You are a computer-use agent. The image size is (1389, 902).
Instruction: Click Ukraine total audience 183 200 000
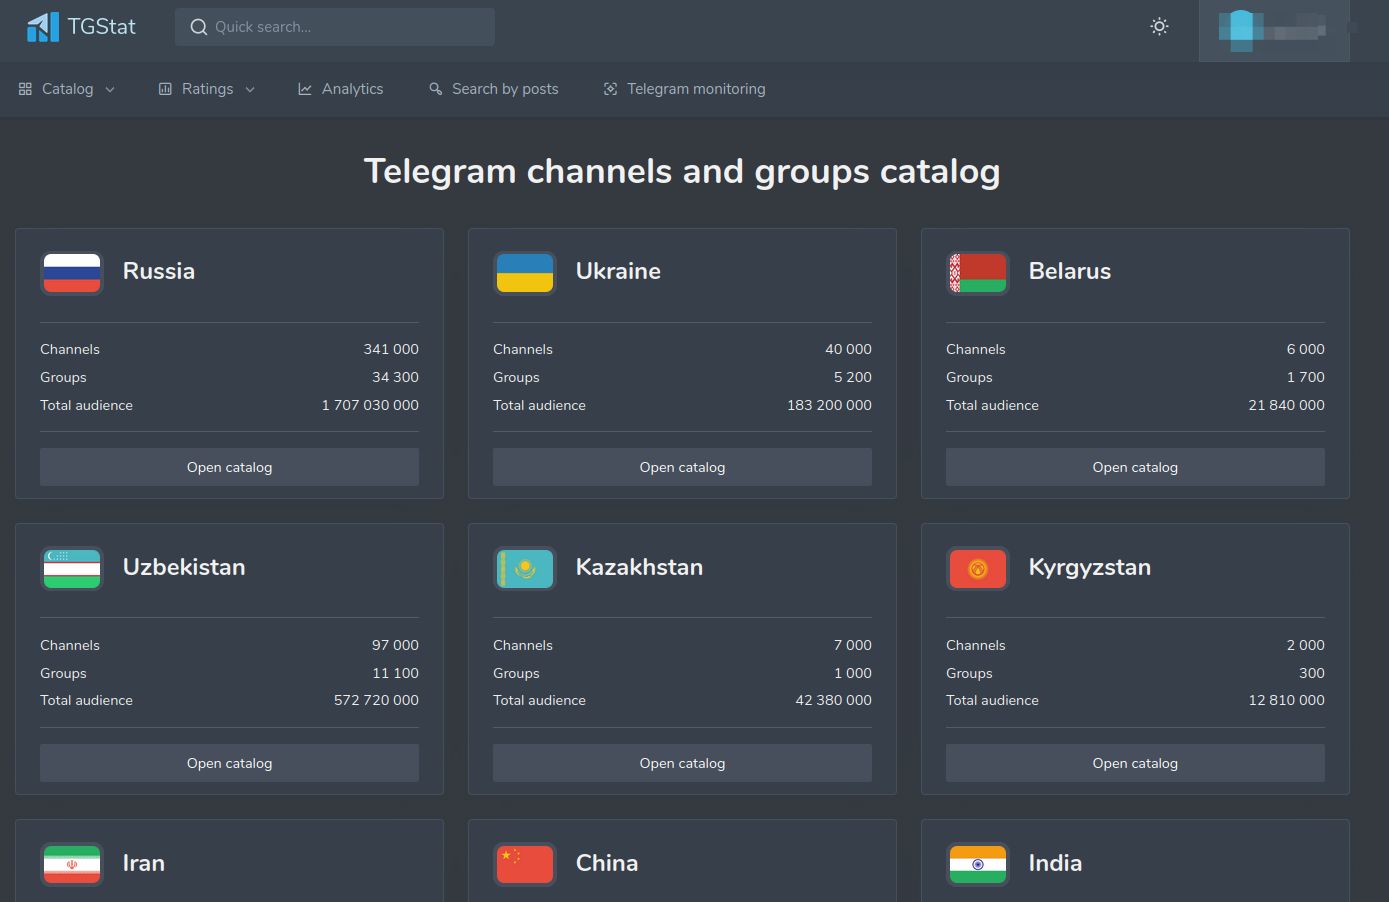(x=829, y=405)
